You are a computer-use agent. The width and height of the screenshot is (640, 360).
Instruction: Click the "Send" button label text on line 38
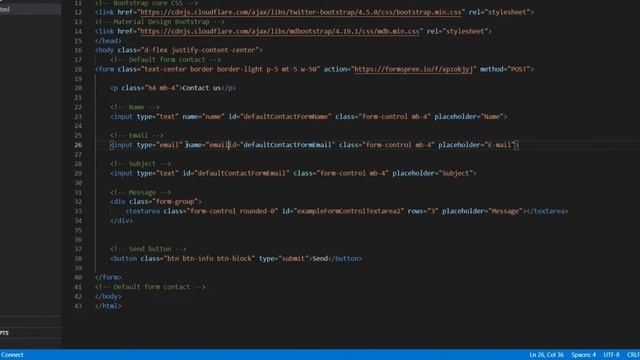click(320, 258)
